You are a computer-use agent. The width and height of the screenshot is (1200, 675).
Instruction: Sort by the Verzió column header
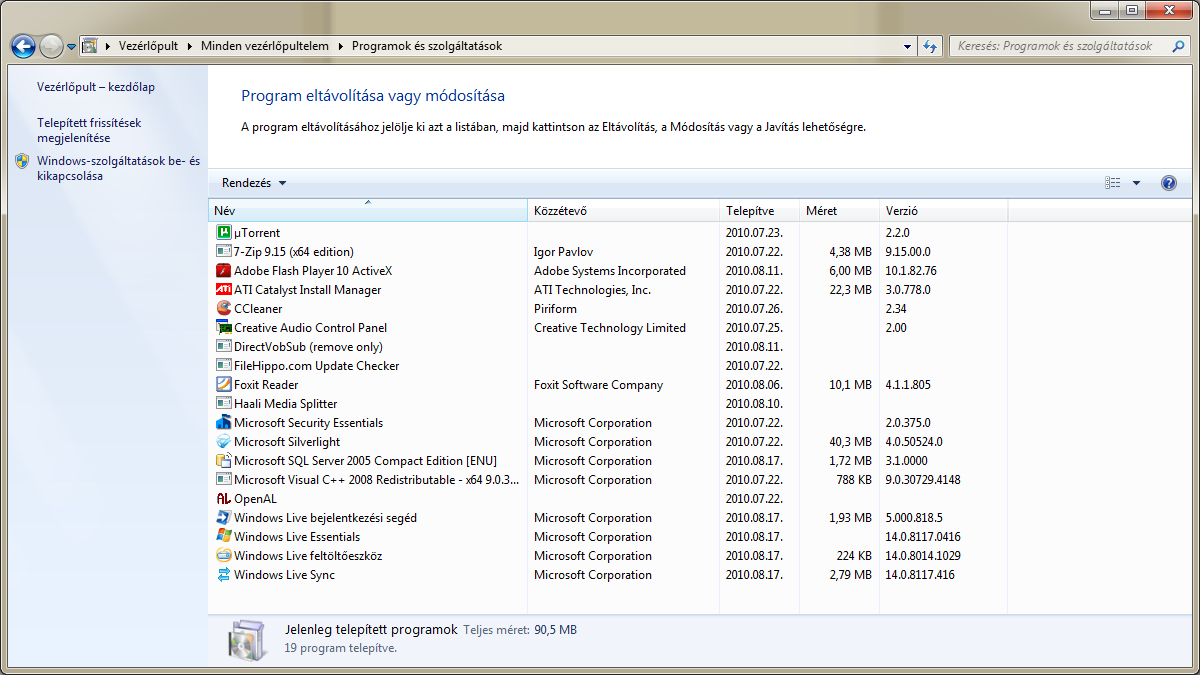943,211
